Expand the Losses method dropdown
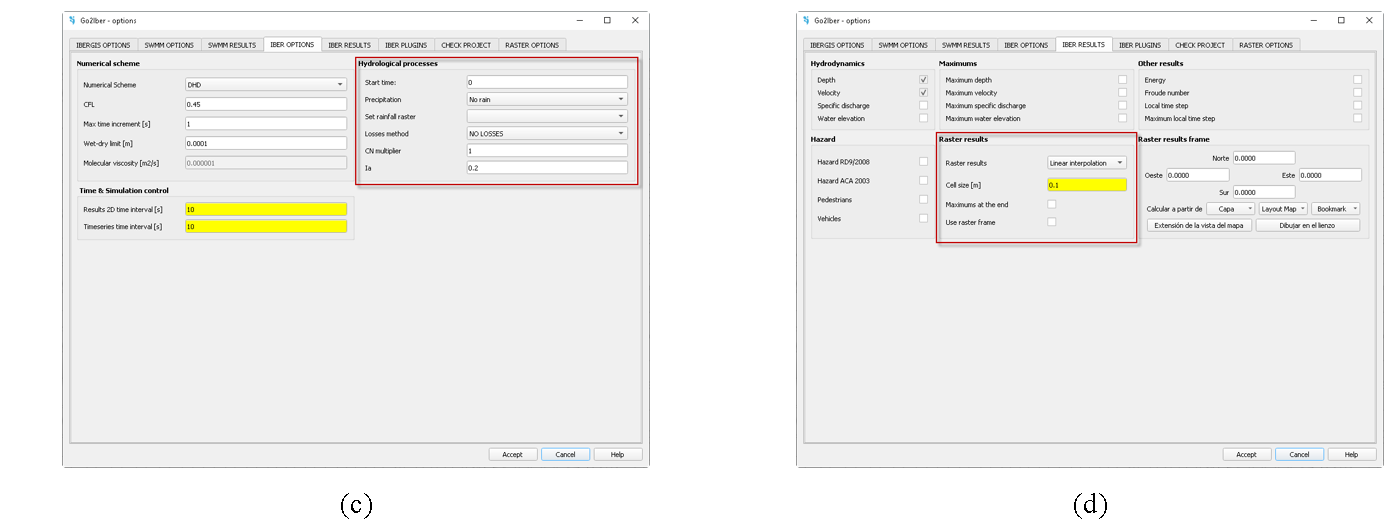This screenshot has height=532, width=1389. [x=547, y=134]
